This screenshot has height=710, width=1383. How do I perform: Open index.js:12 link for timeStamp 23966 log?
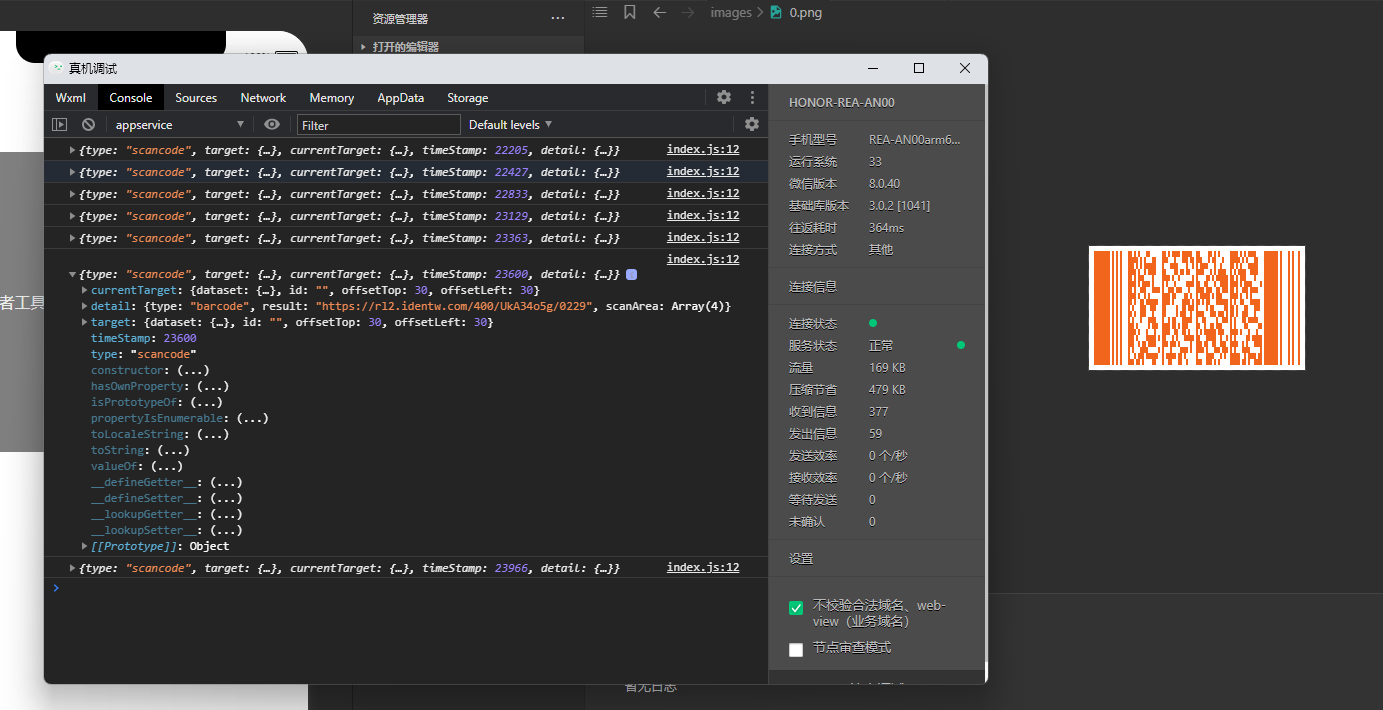(703, 568)
